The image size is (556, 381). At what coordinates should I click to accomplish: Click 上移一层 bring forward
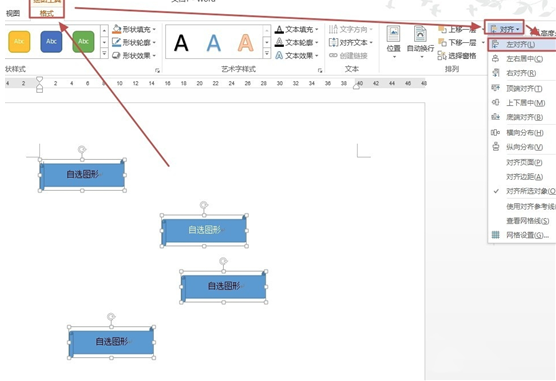click(x=457, y=29)
